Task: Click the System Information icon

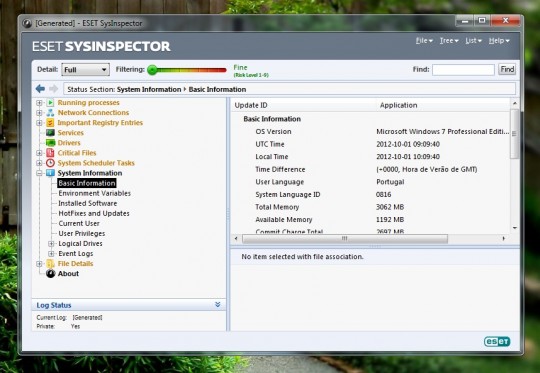Action: click(x=50, y=173)
